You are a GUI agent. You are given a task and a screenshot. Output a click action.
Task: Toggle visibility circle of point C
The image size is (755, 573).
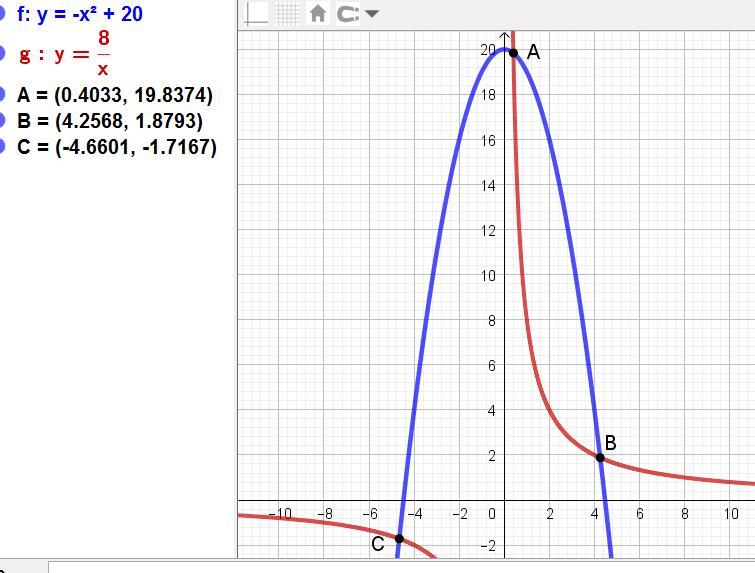[3, 147]
